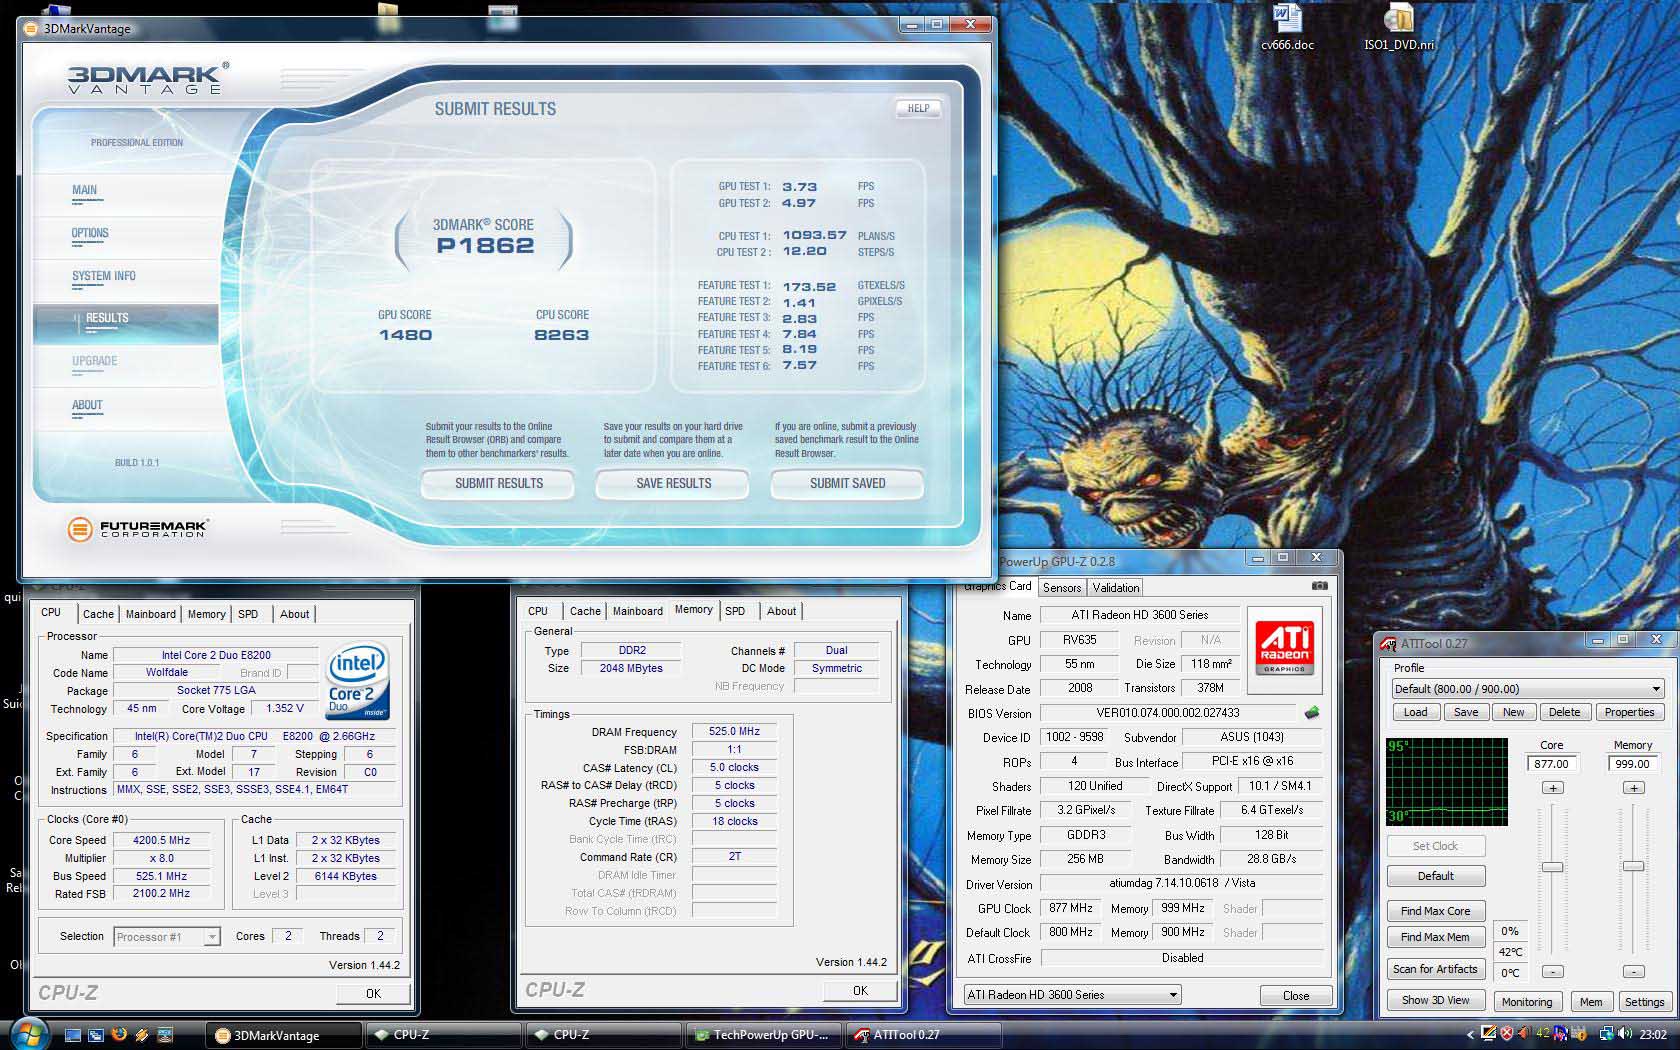The image size is (1680, 1050).
Task: Click Memory clock slider handle in ATITool
Action: click(x=1633, y=866)
